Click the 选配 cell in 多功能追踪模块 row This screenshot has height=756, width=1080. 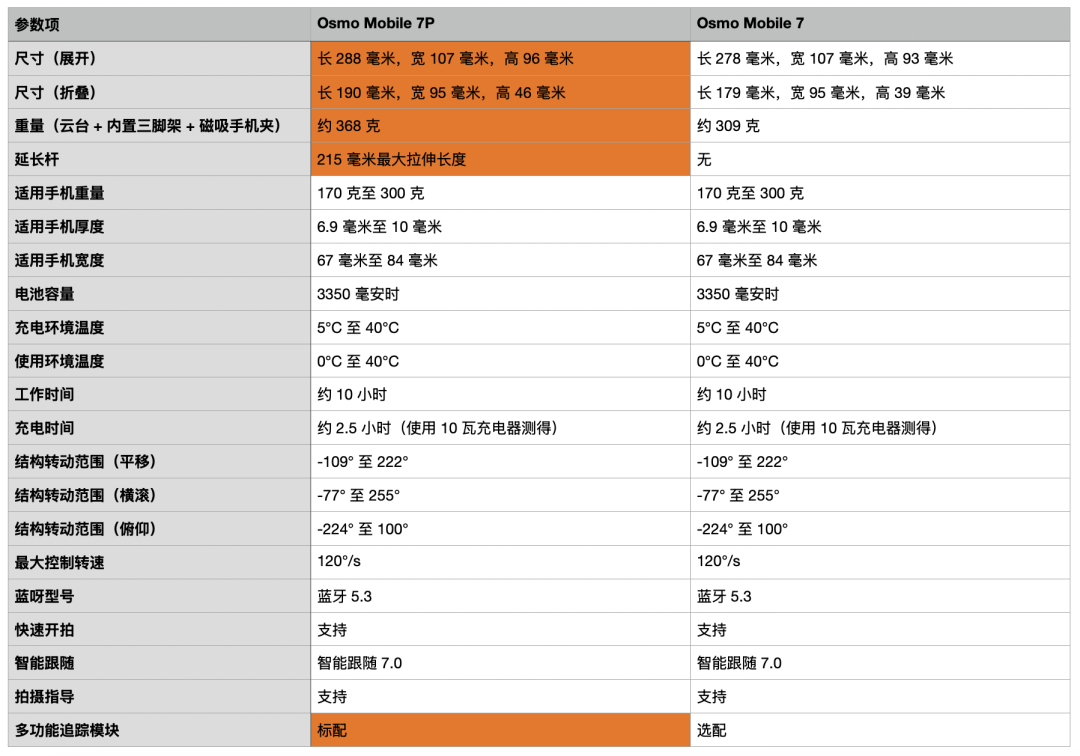[x=880, y=730]
